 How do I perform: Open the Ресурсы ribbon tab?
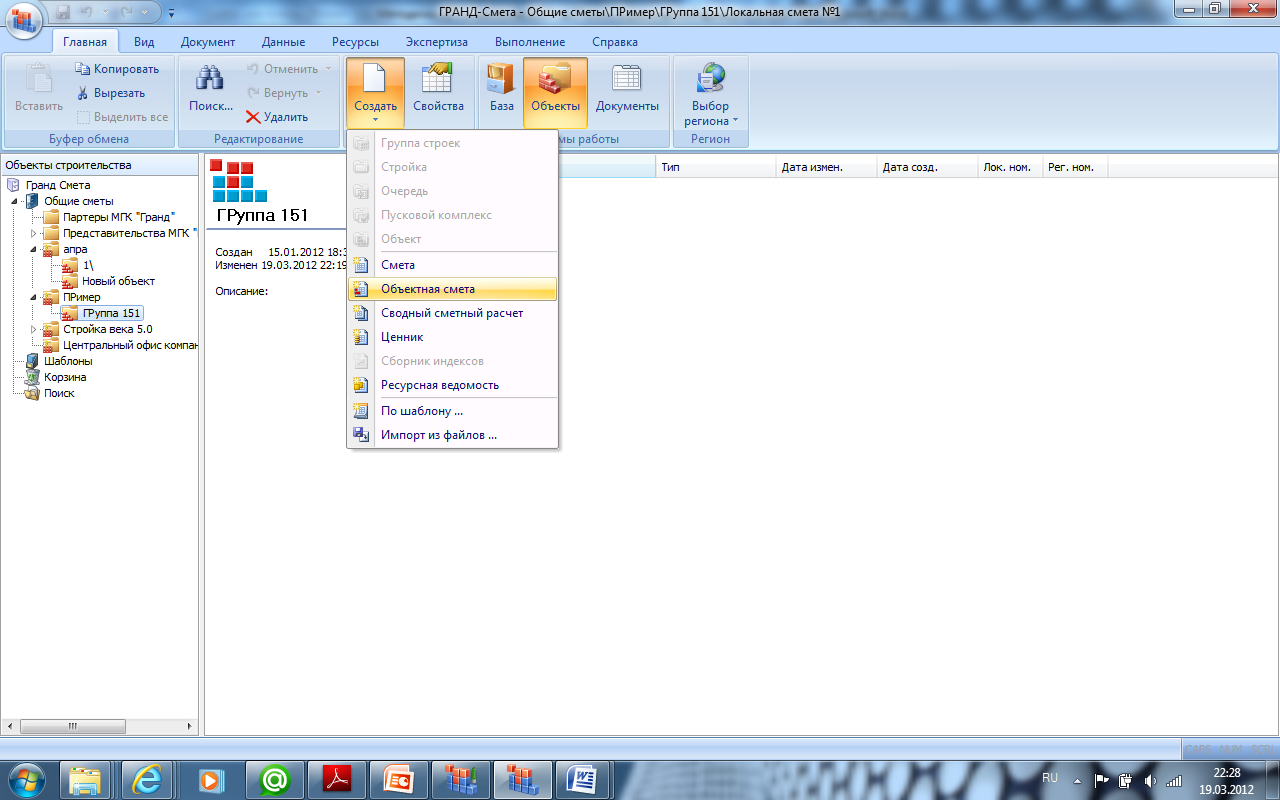(x=355, y=42)
